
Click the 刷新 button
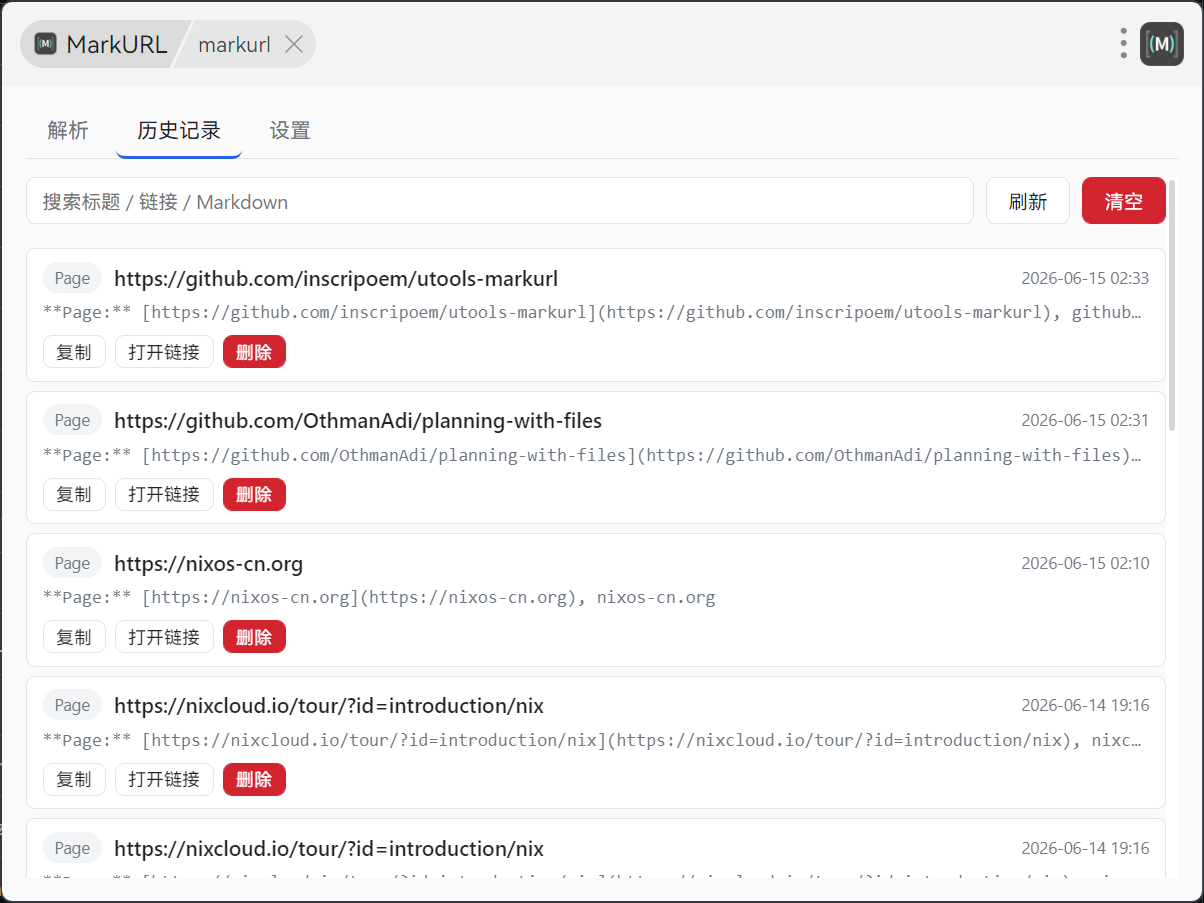[1028, 201]
